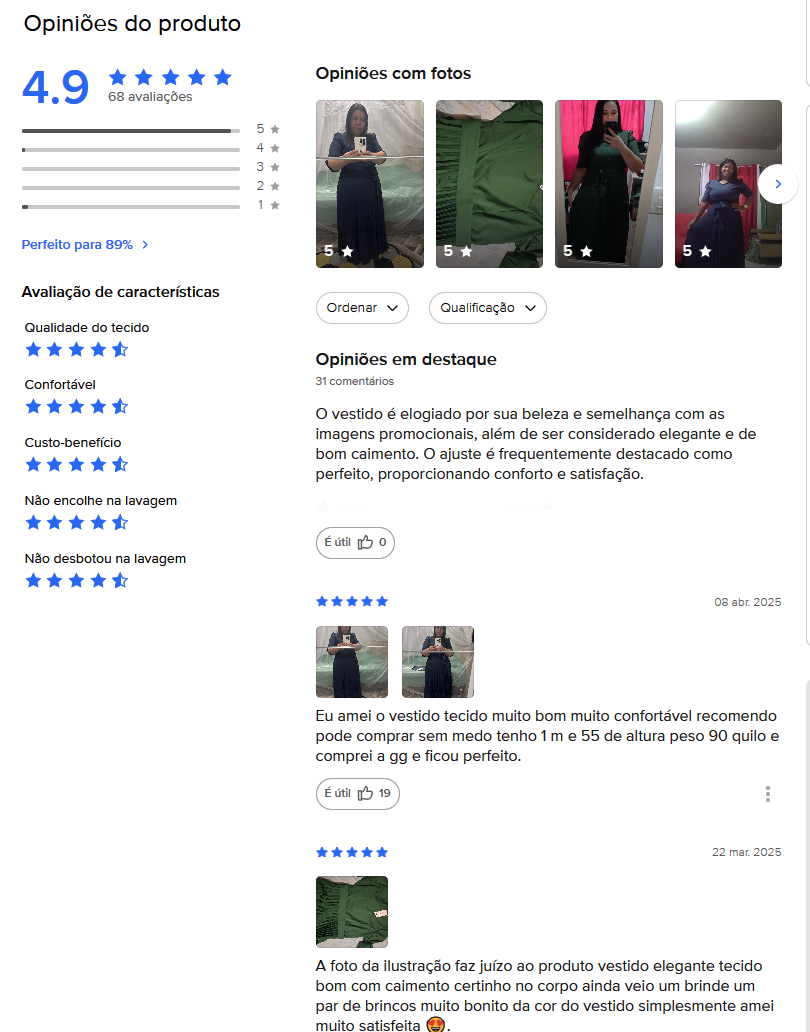
Task: Click the 68 avaliações count text
Action: 150,97
